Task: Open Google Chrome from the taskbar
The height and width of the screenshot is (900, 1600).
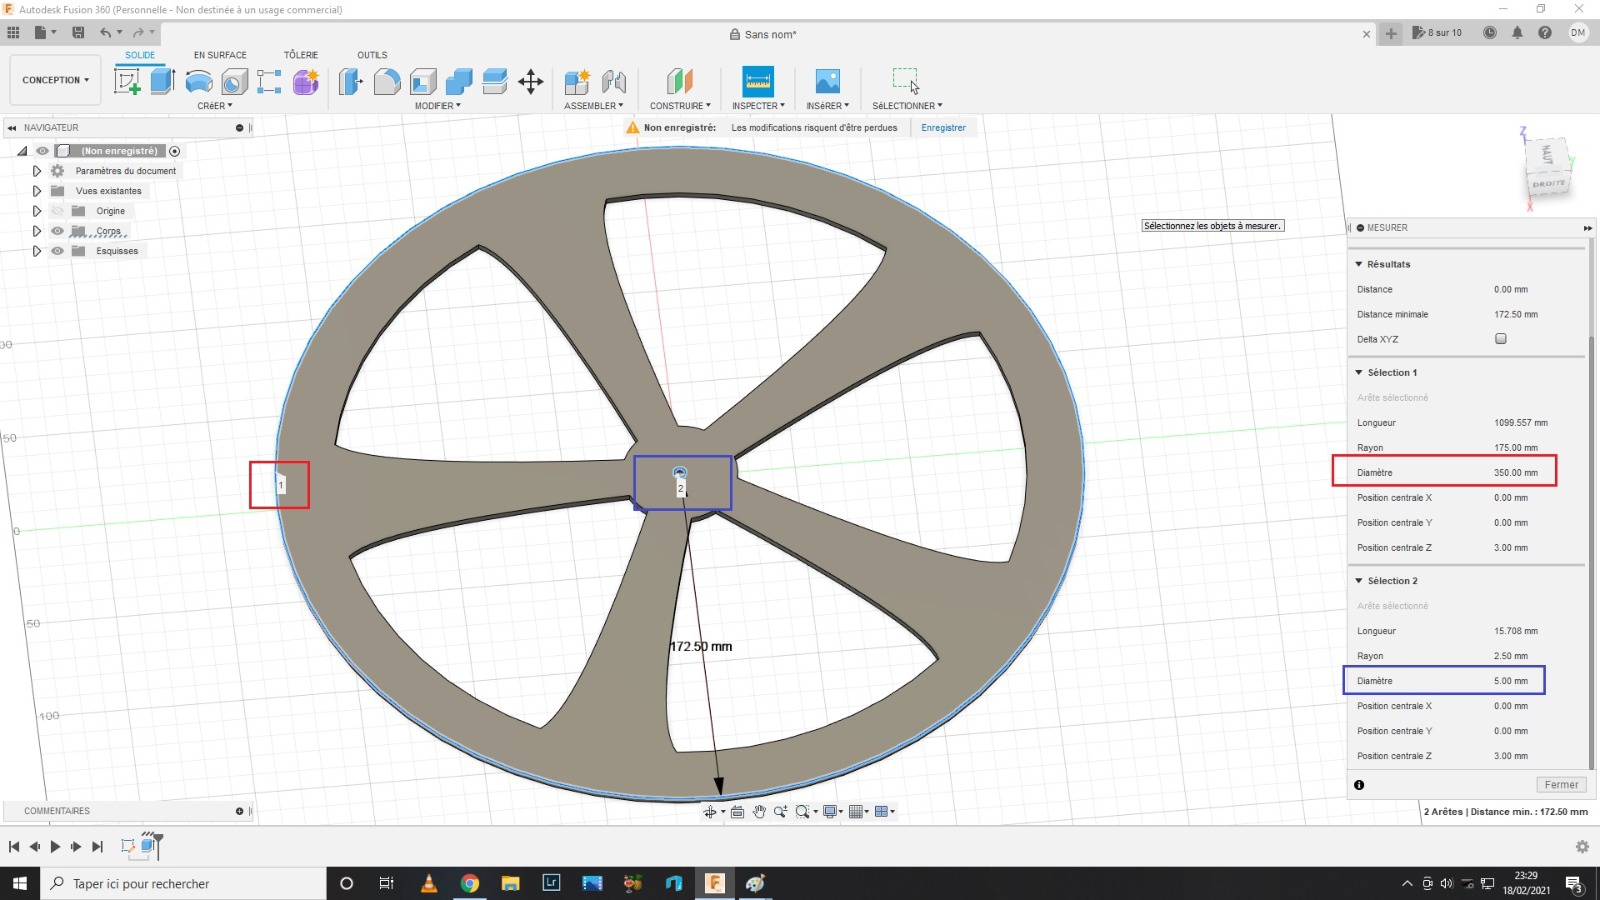Action: tap(469, 883)
